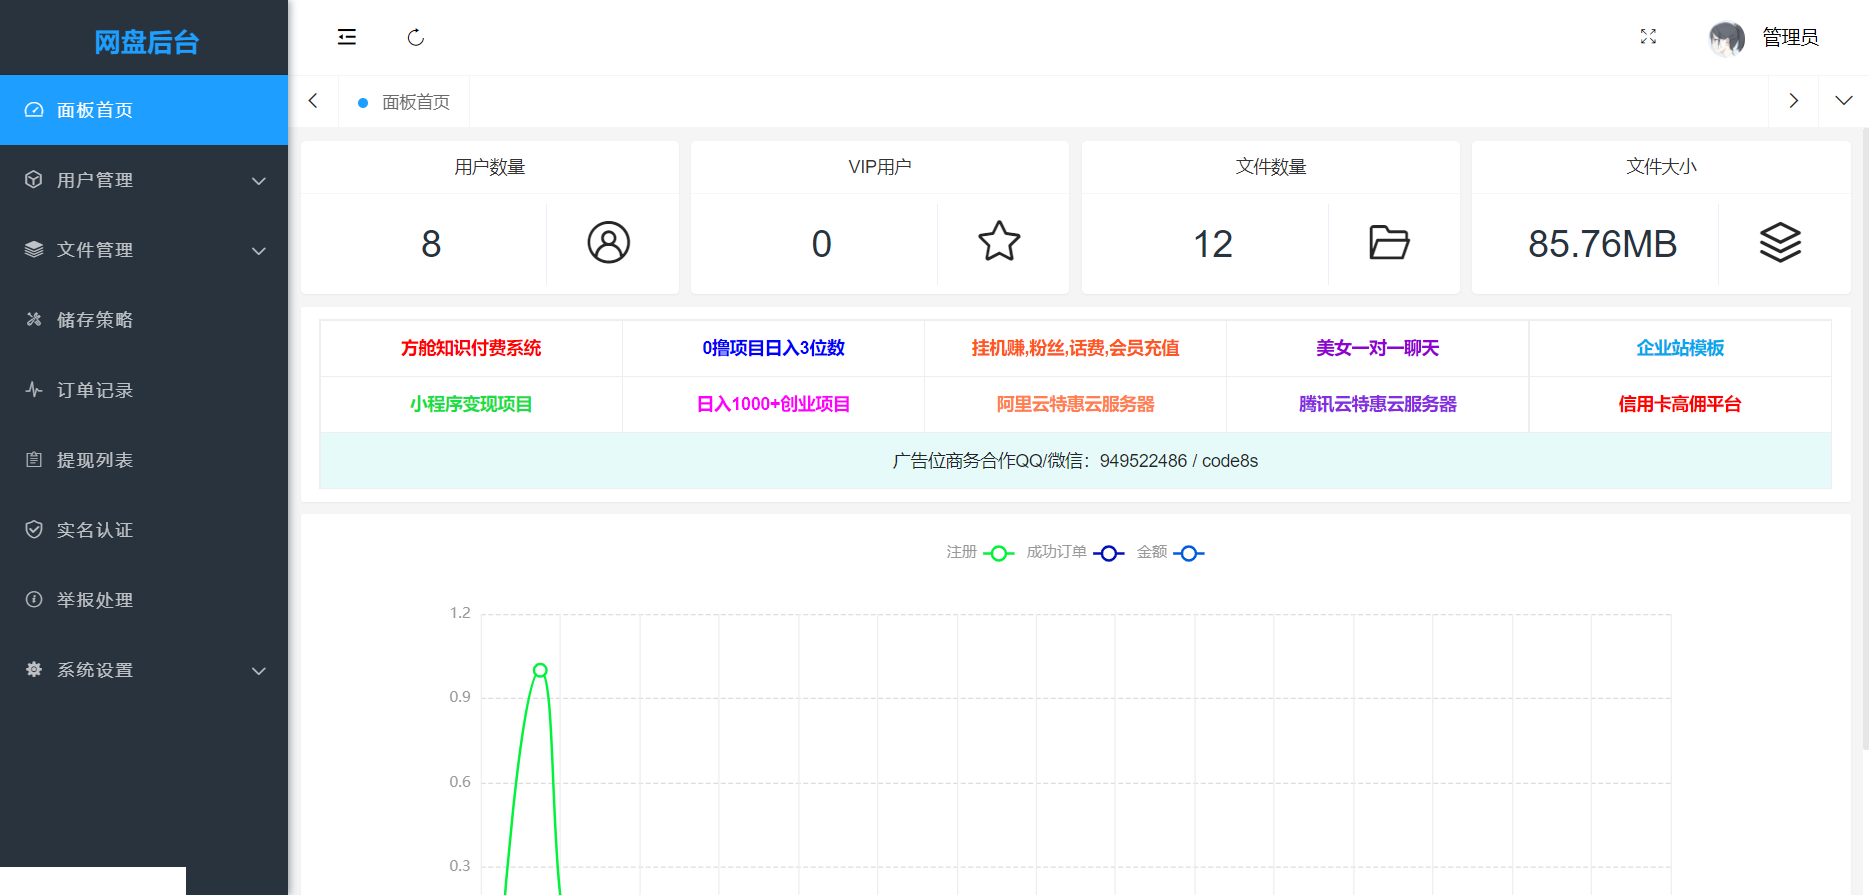This screenshot has width=1869, height=895.
Task: Click the dashboard gauge icon beside 面板首页
Action: 34,110
